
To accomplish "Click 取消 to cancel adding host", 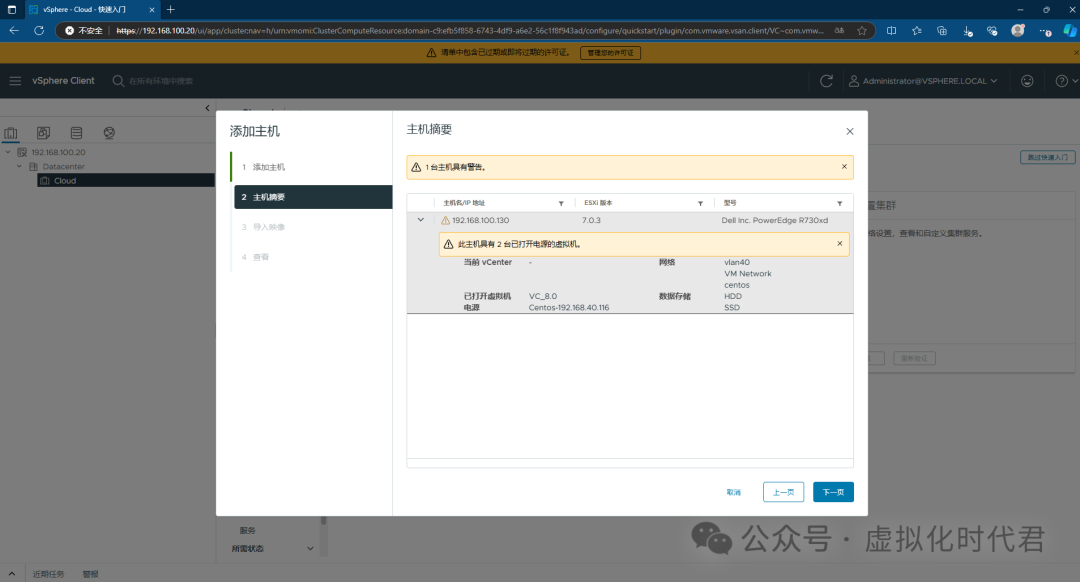I will [x=734, y=492].
